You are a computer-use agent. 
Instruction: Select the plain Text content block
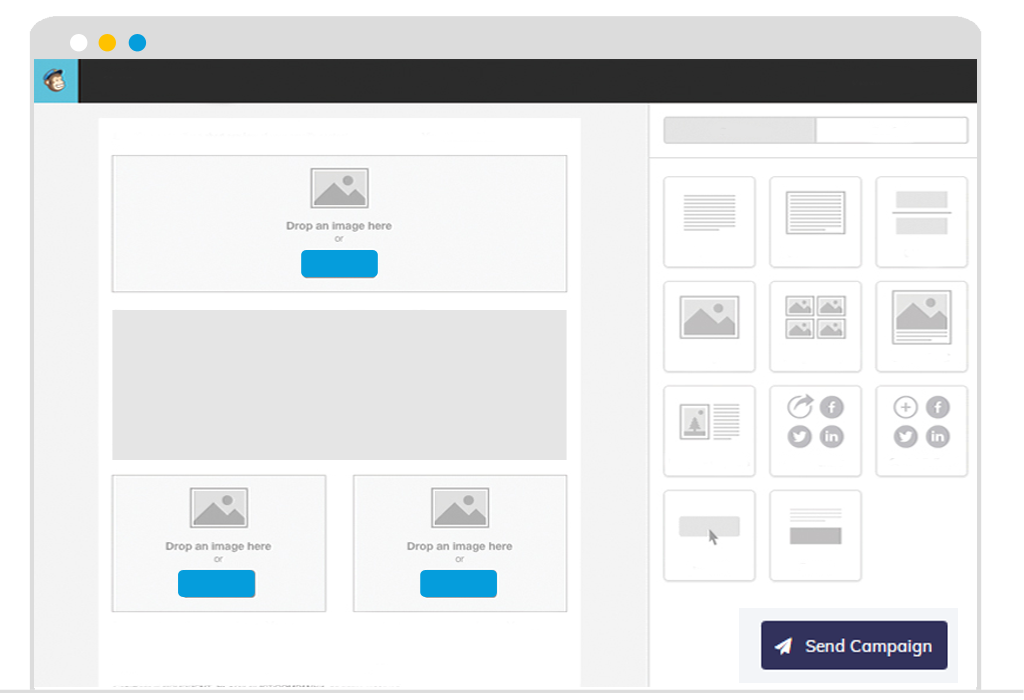[x=709, y=222]
